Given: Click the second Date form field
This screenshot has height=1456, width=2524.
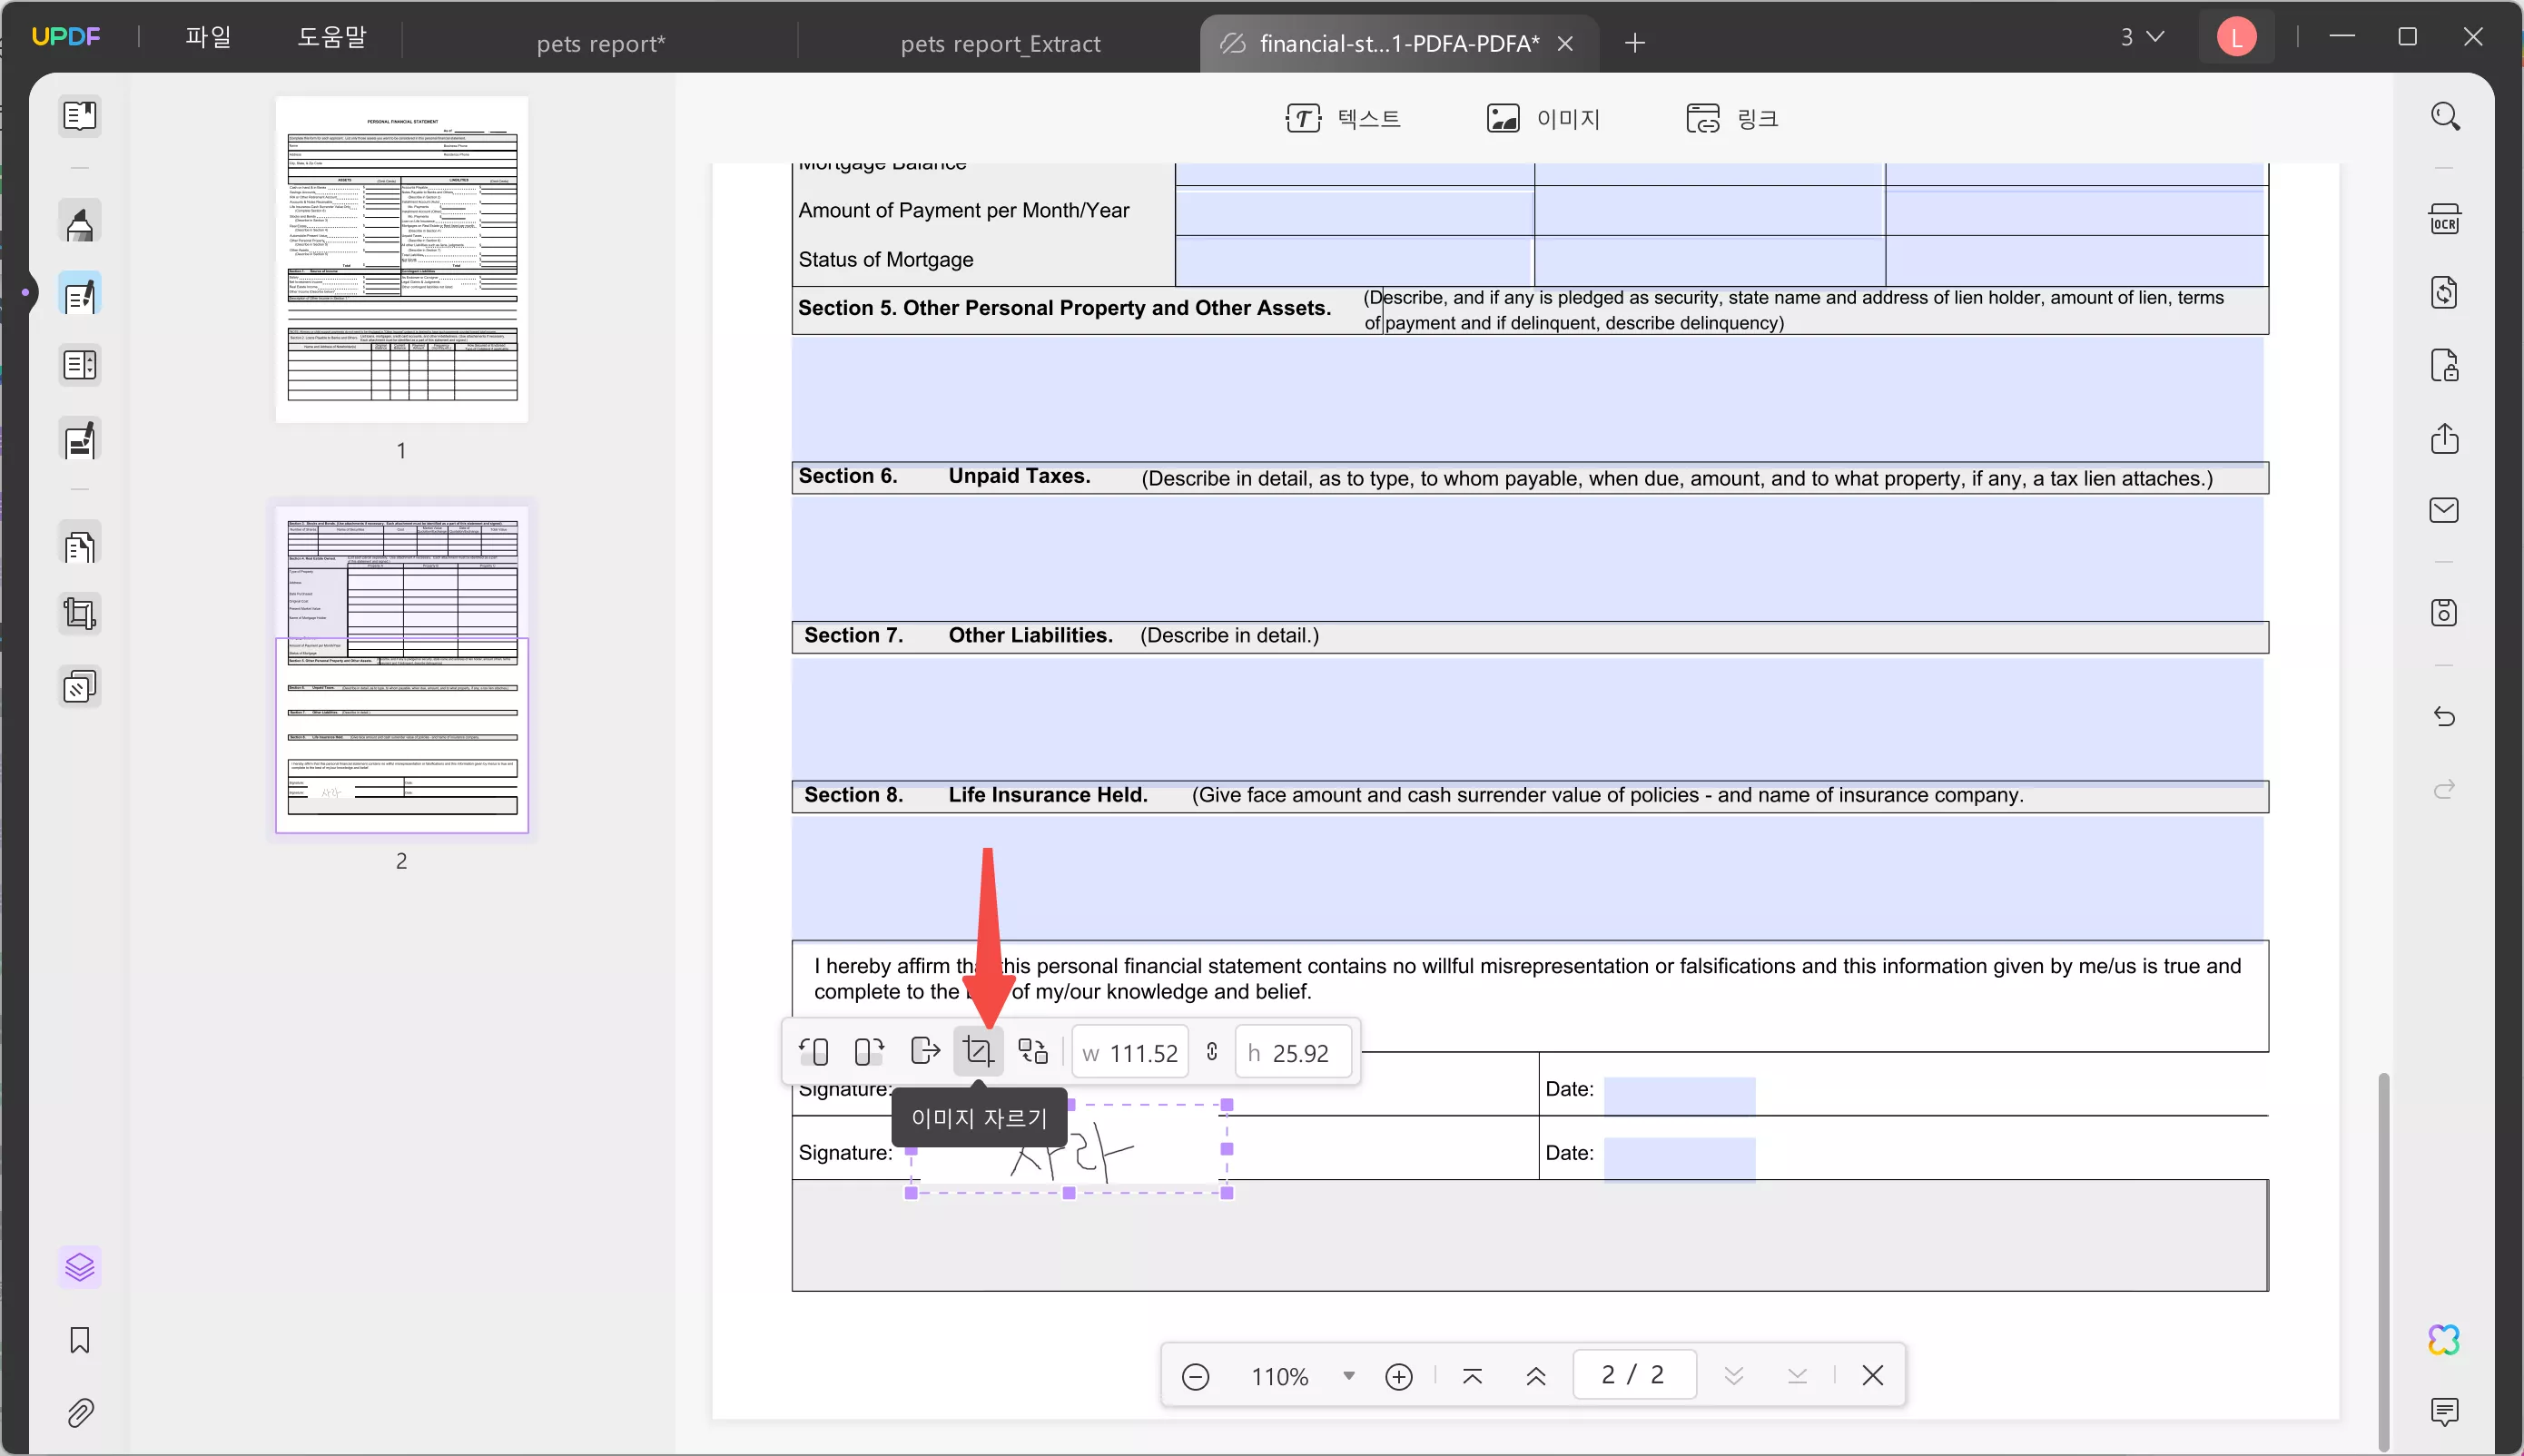Looking at the screenshot, I should [x=1679, y=1158].
